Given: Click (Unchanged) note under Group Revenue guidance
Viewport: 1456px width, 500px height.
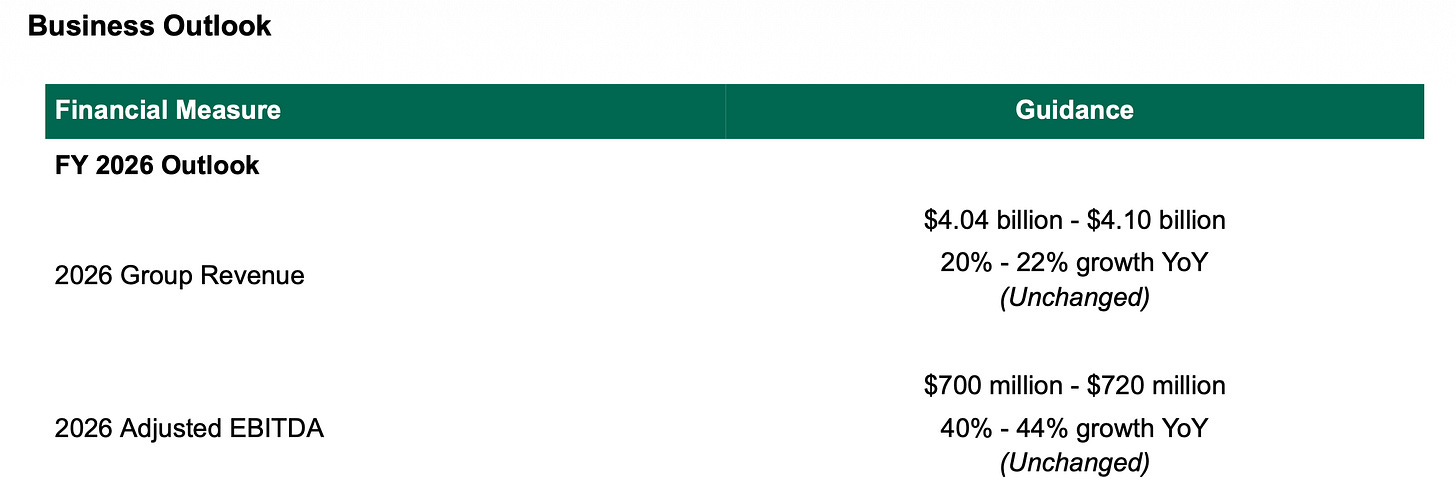Looking at the screenshot, I should coord(1075,298).
